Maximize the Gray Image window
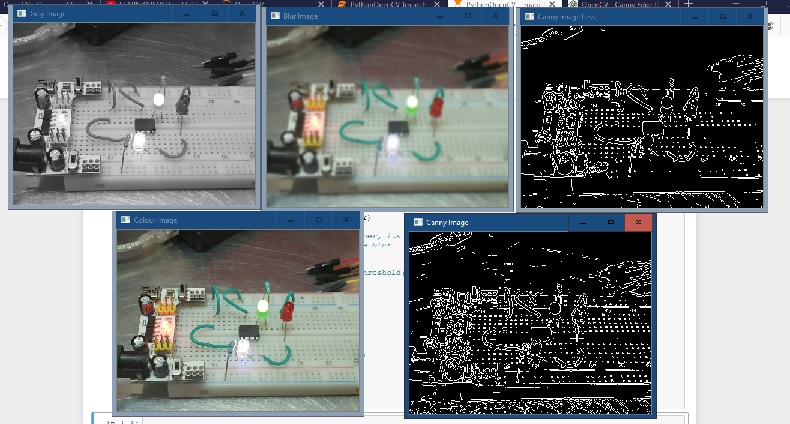Screen dimensions: 790x424 215,14
